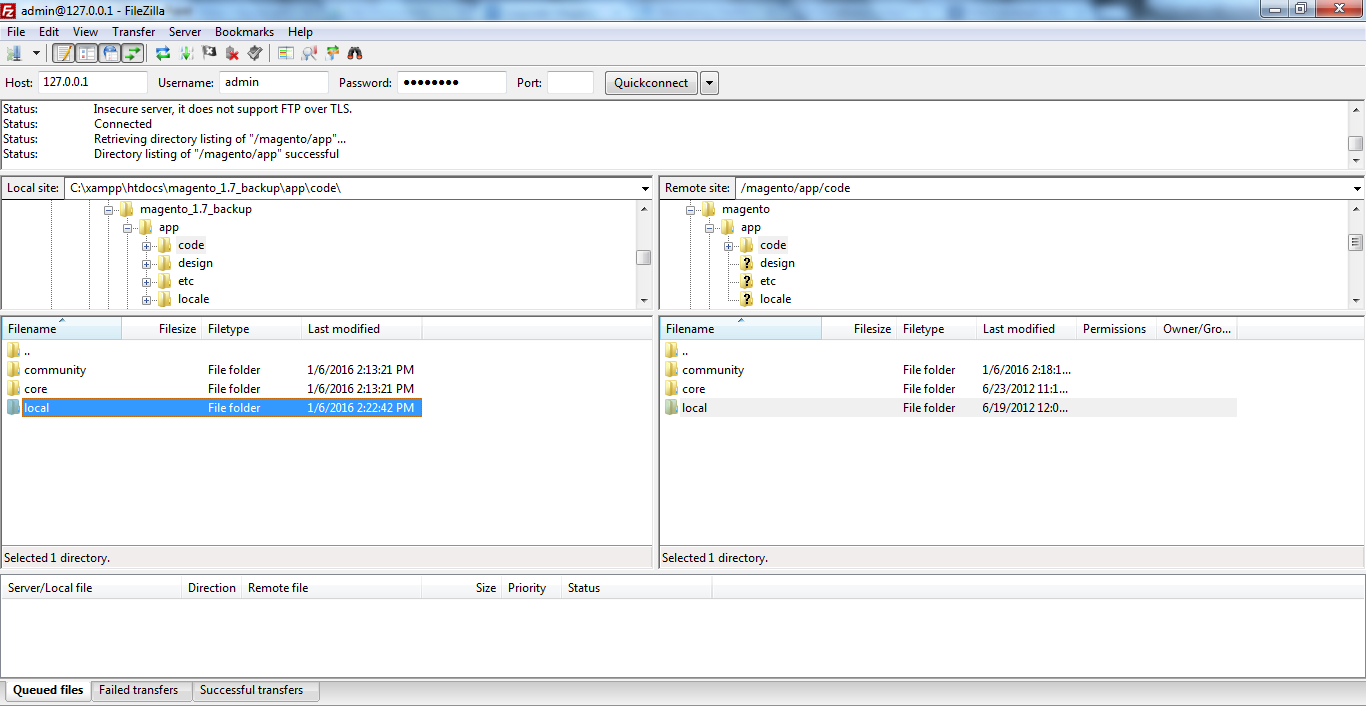The height and width of the screenshot is (706, 1366).
Task: Open the Server menu
Action: point(185,32)
